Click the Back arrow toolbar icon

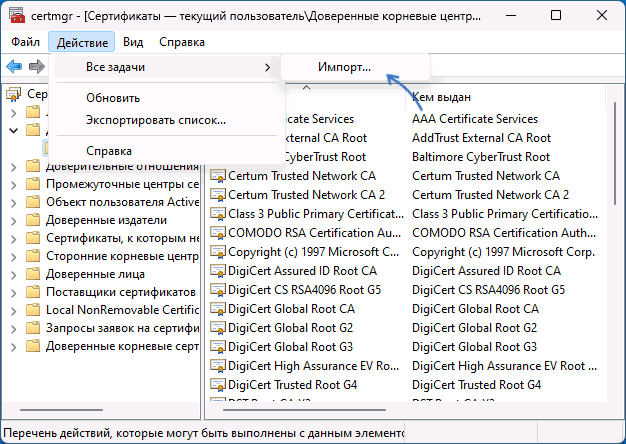(14, 66)
